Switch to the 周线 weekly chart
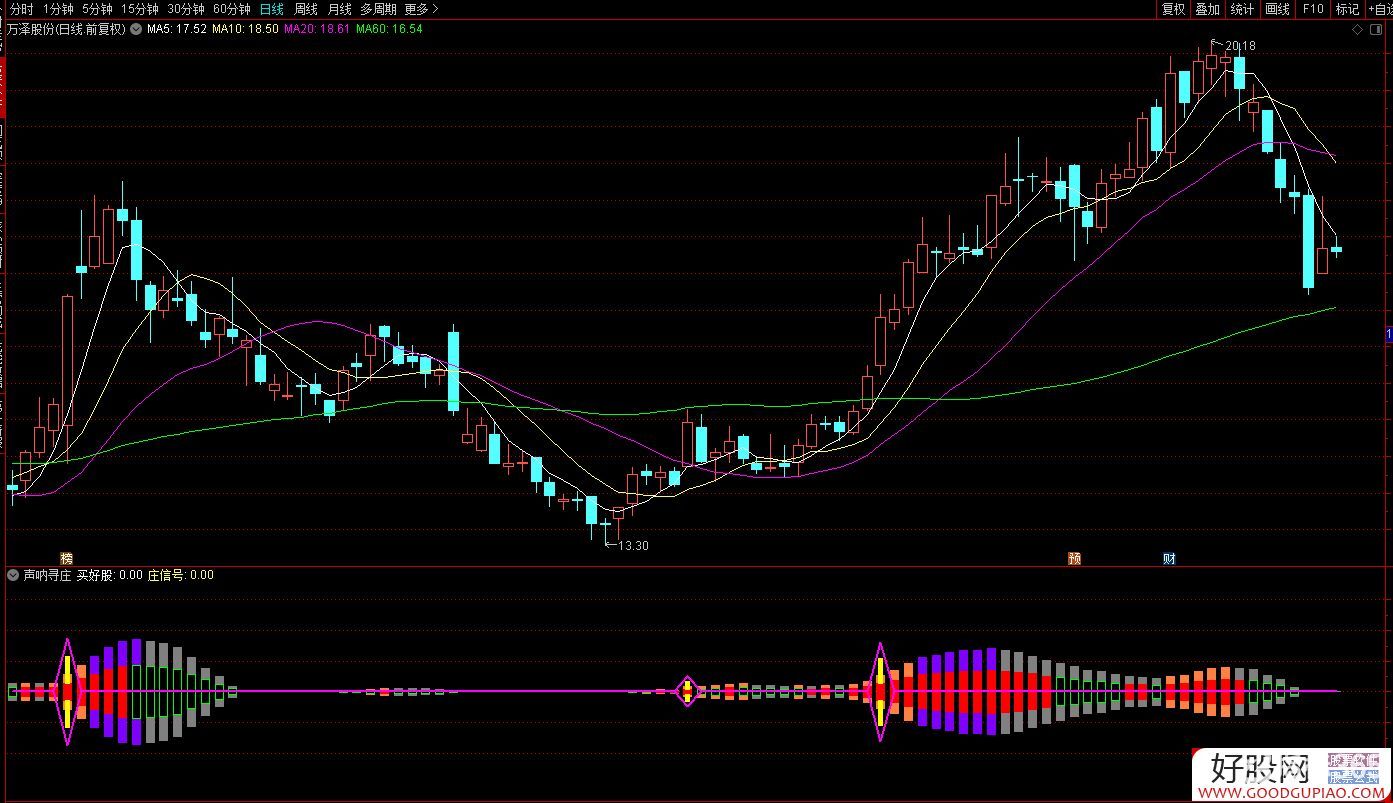The image size is (1393, 803). click(x=305, y=9)
